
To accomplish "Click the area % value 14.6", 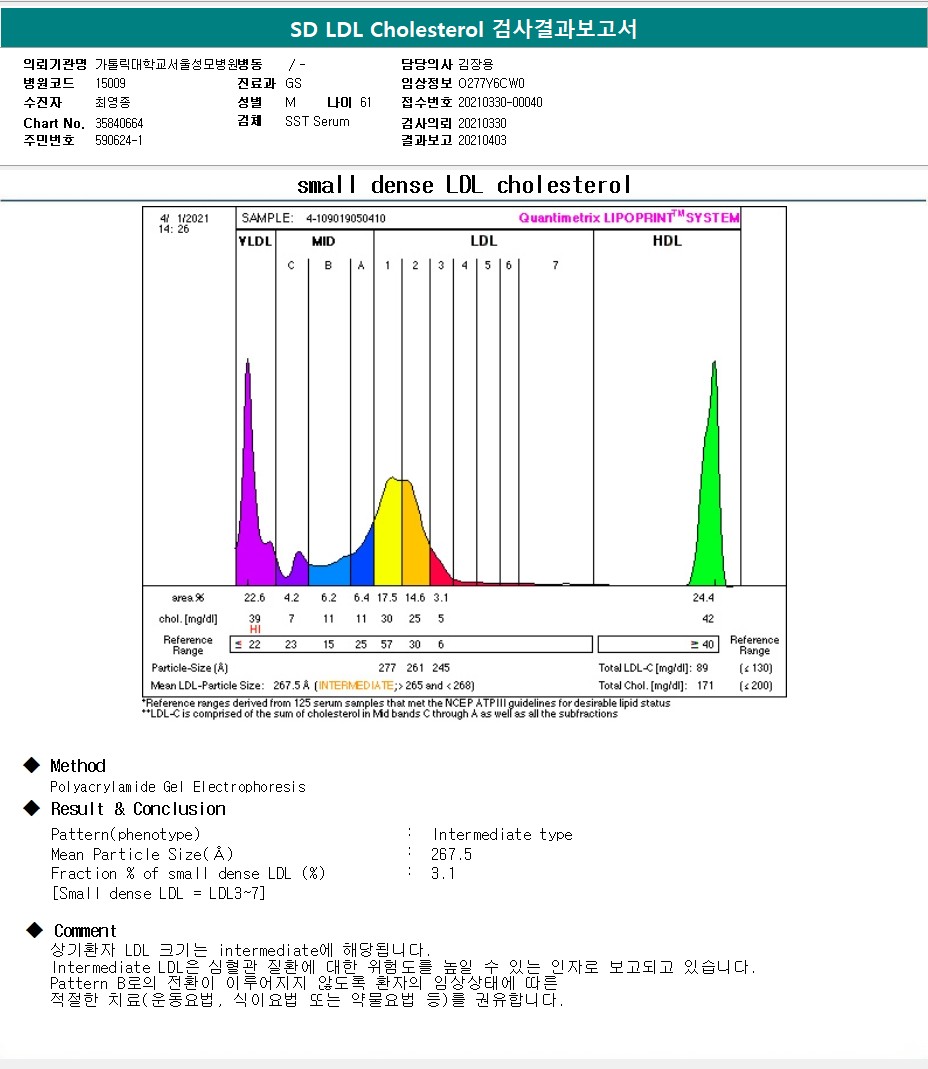I will click(415, 597).
